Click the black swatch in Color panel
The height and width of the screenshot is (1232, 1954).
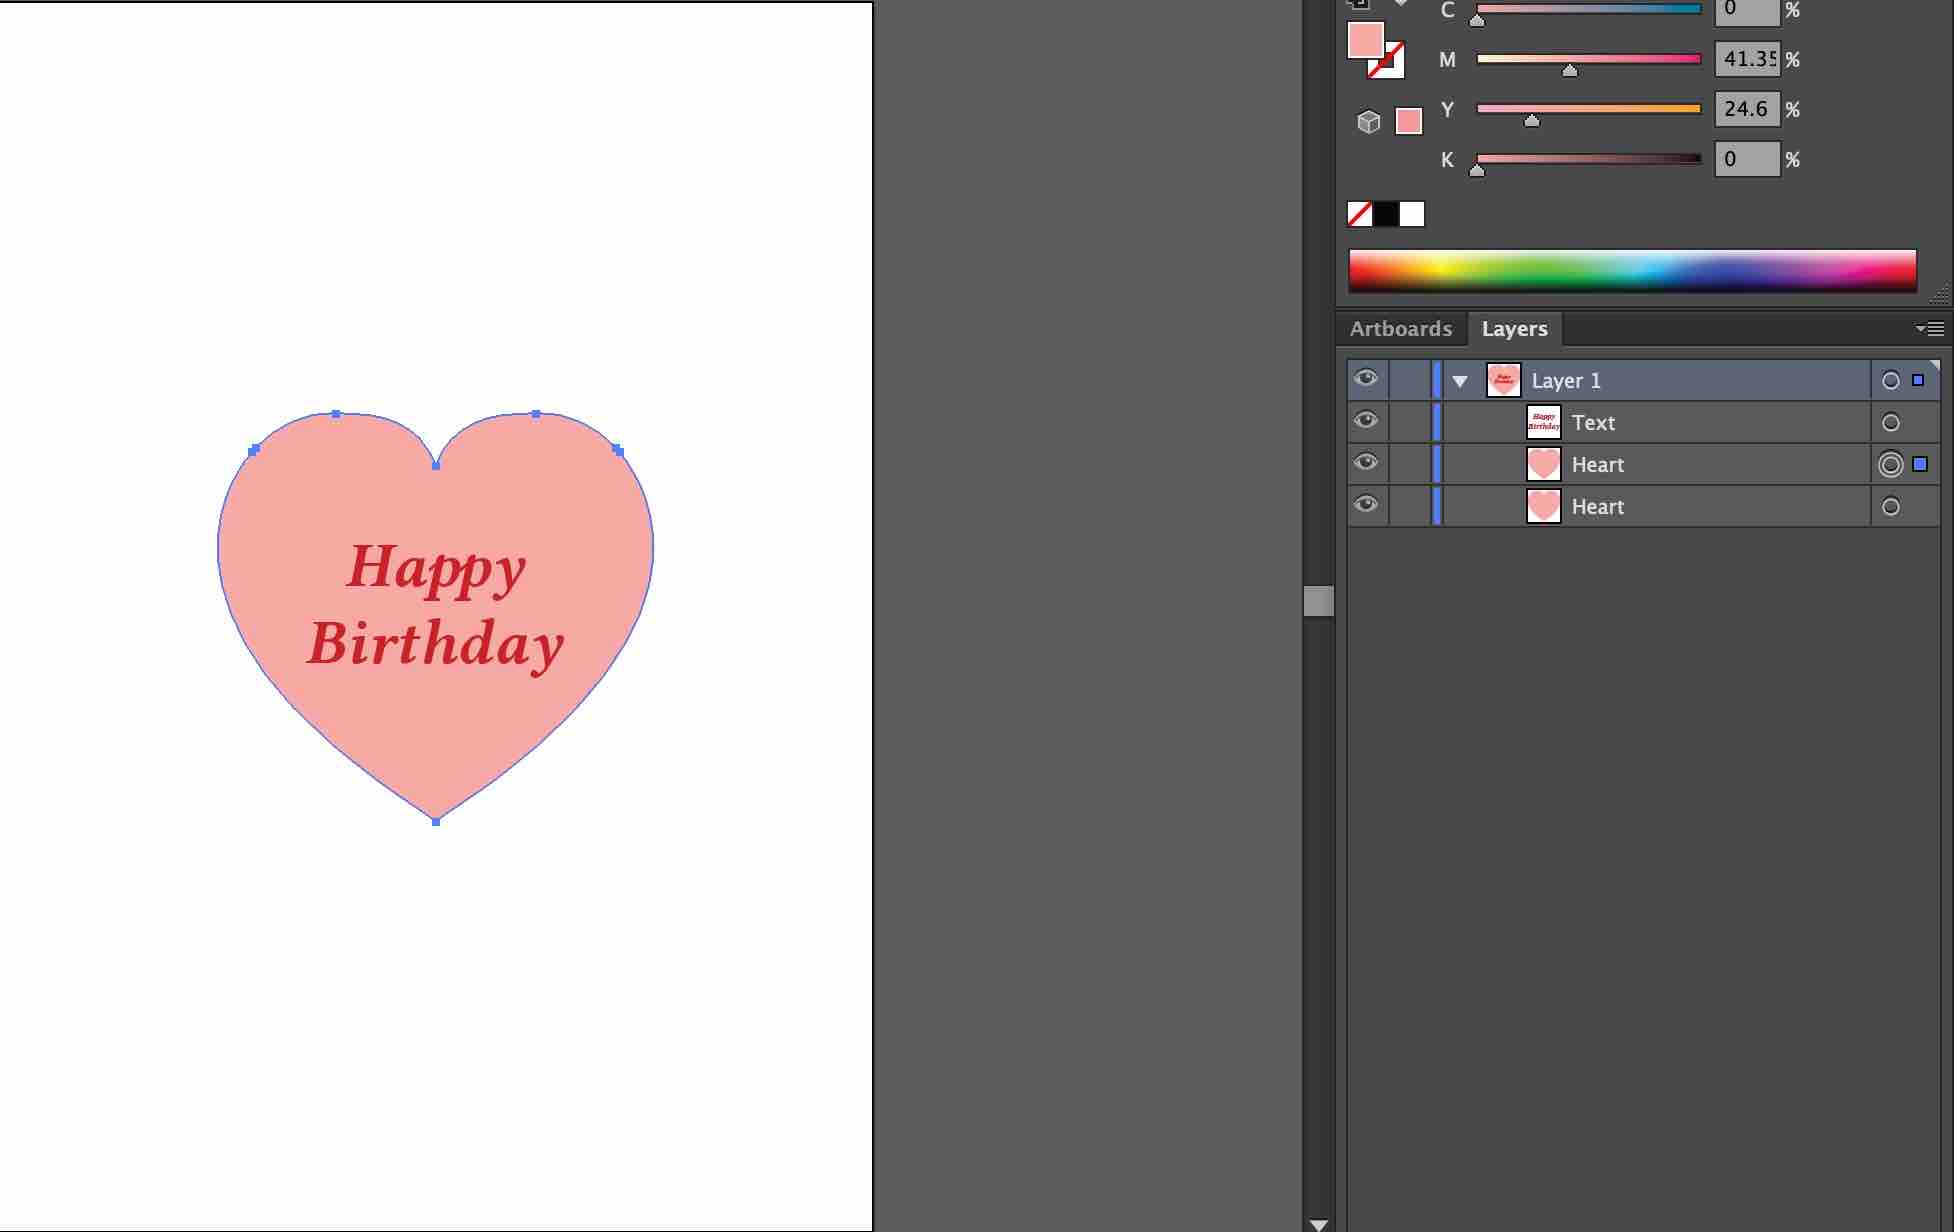(x=1385, y=214)
